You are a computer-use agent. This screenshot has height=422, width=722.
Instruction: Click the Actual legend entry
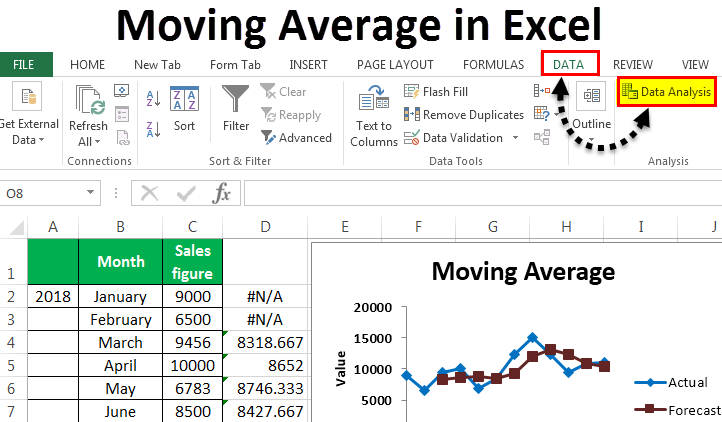point(671,382)
